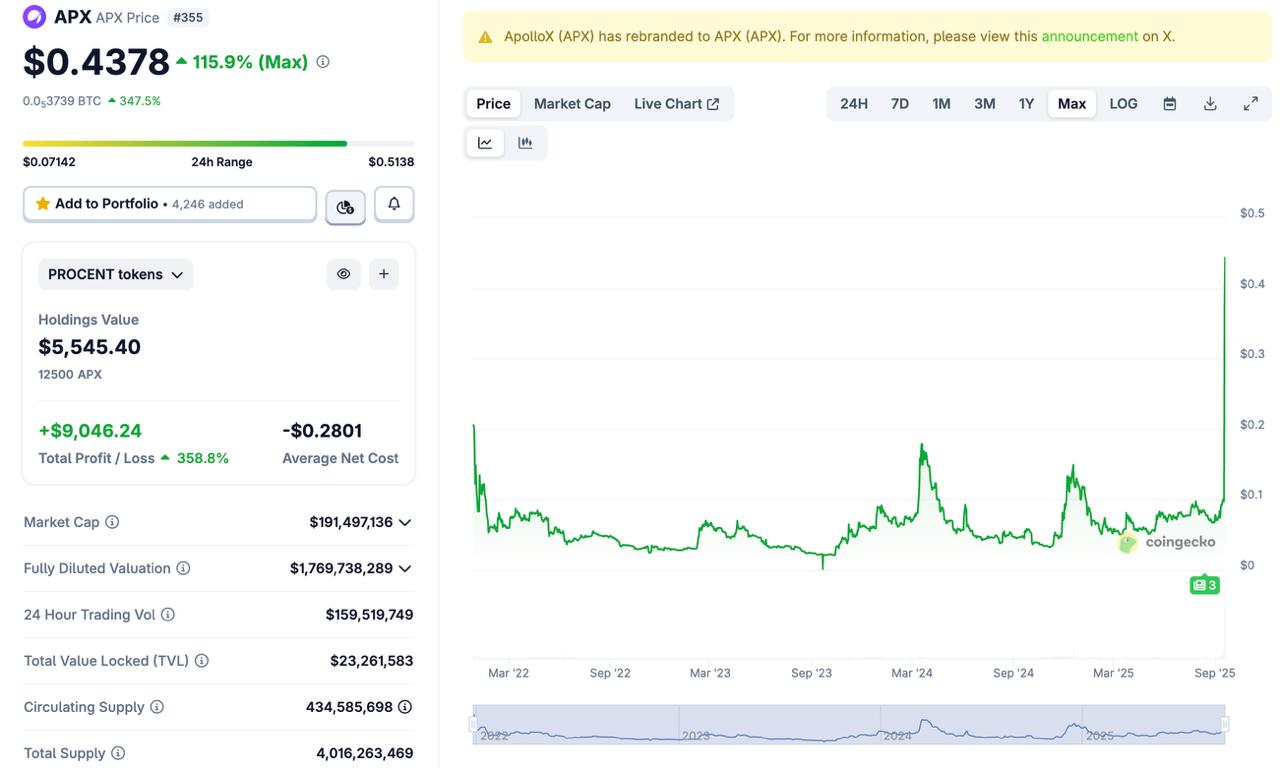1280x768 pixels.
Task: Open the calendar date range picker
Action: pos(1169,104)
